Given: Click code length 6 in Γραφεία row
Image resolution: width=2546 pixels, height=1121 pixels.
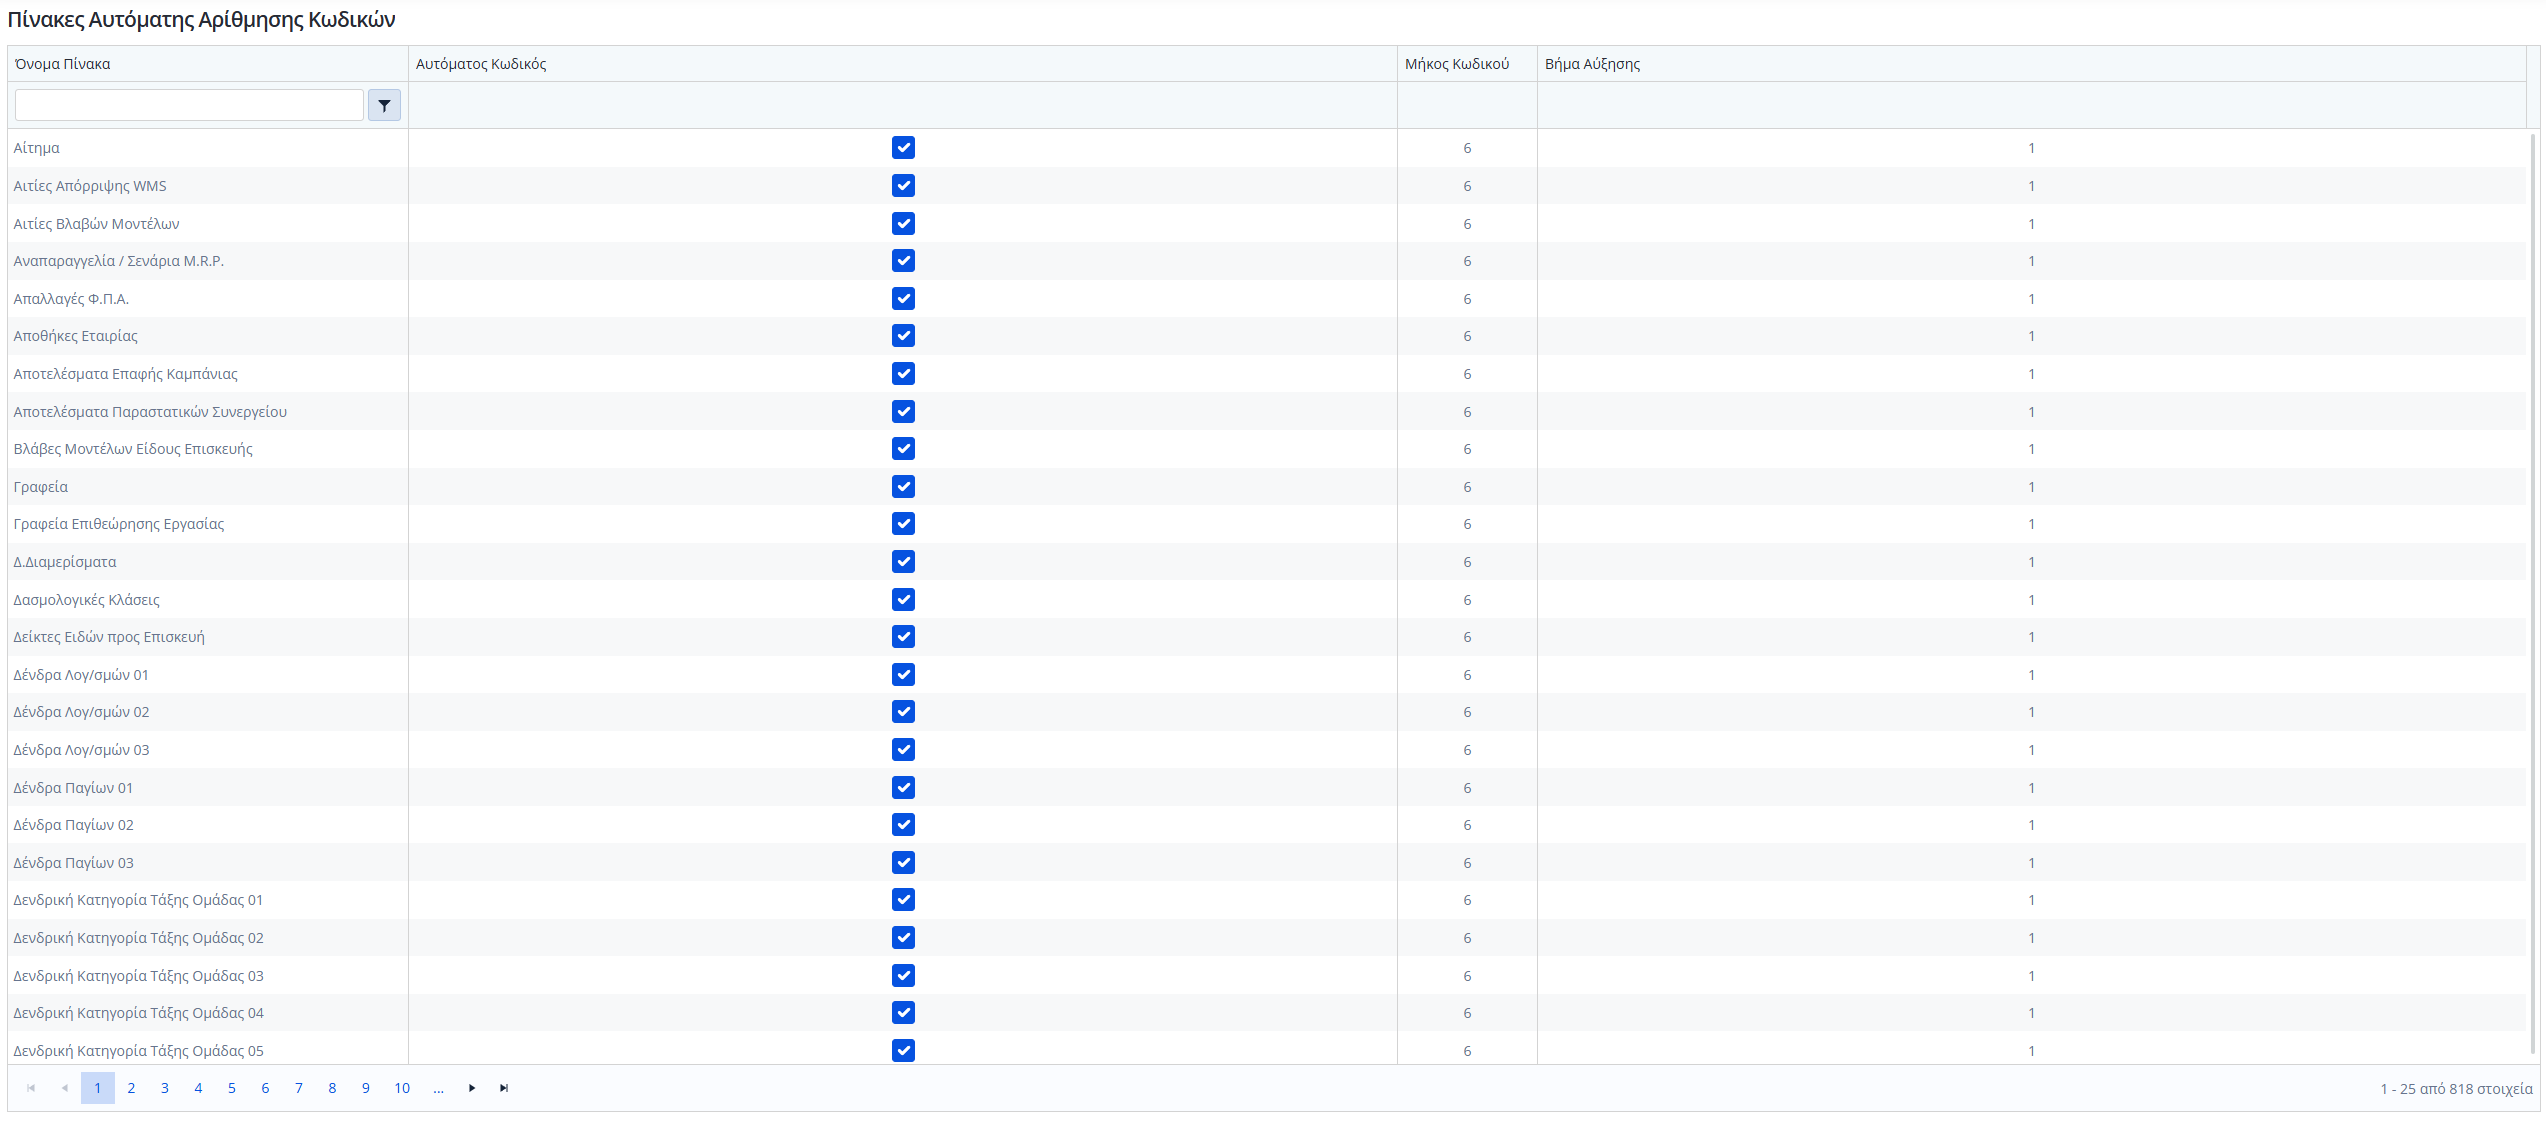Looking at the screenshot, I should coord(1467,487).
